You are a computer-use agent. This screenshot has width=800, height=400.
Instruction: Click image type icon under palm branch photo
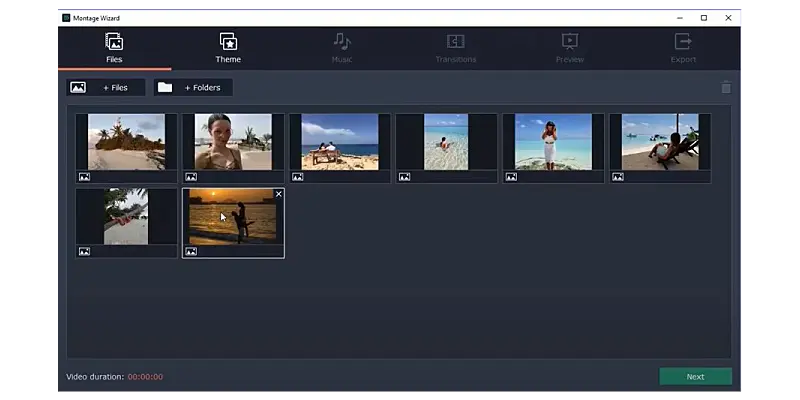[x=84, y=252]
